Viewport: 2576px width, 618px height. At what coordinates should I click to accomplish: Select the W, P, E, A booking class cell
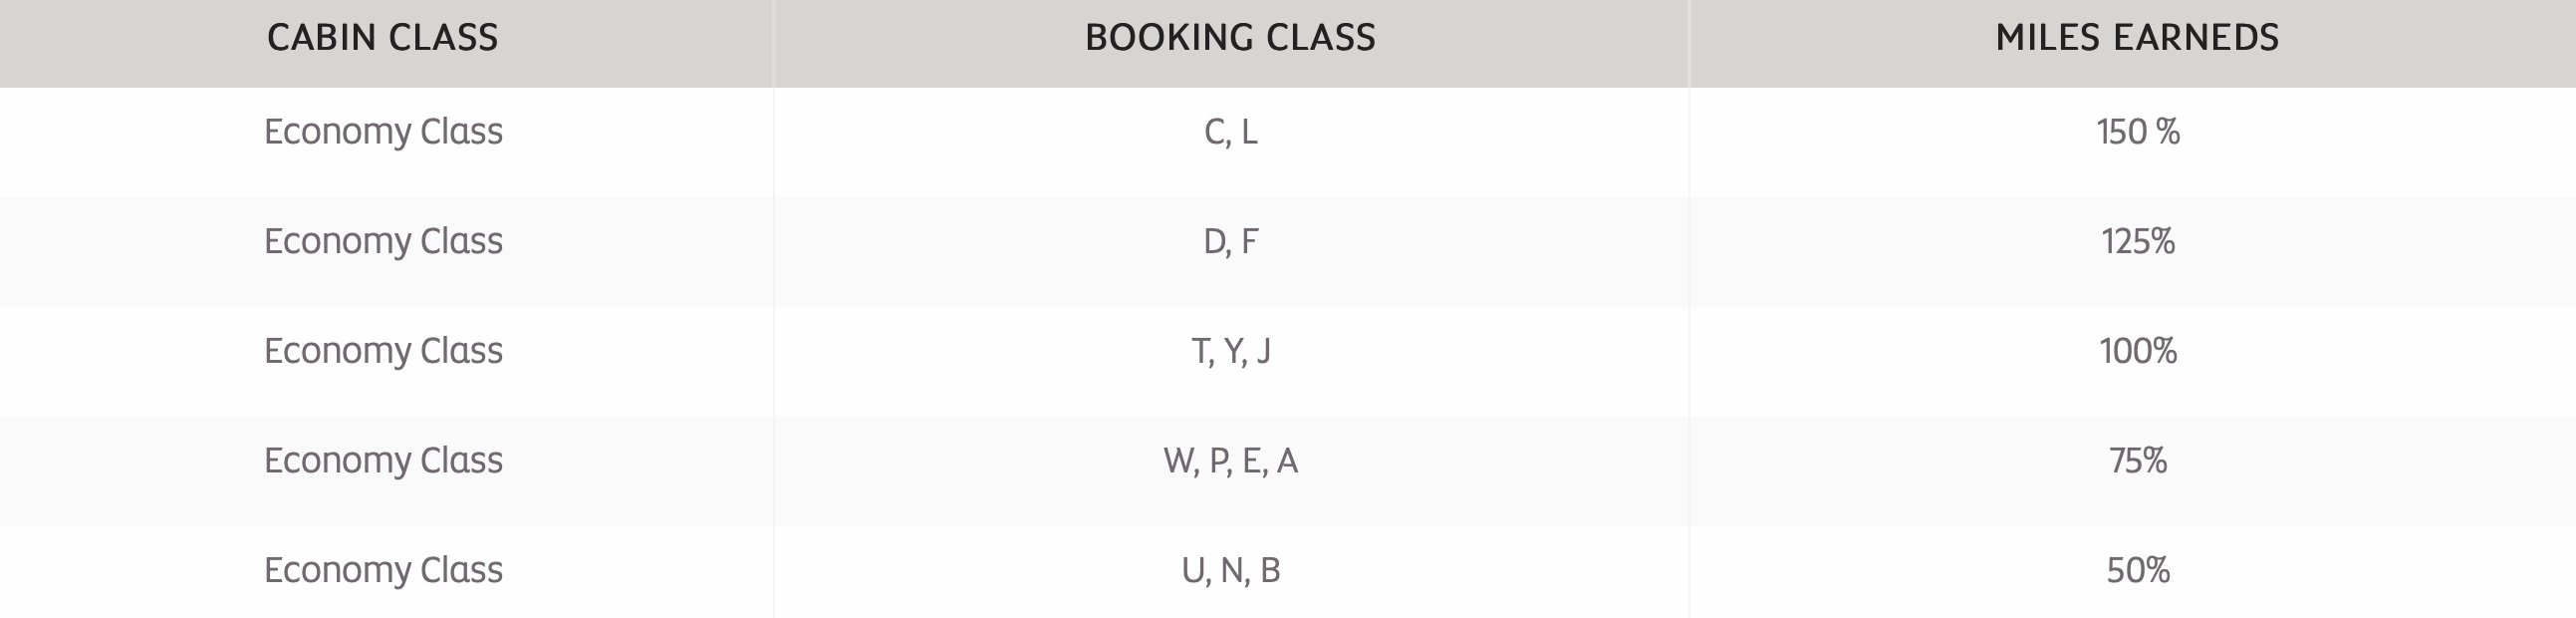(x=1231, y=461)
